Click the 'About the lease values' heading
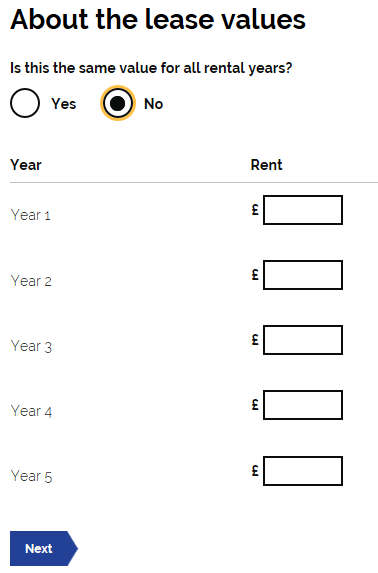378x573 pixels. (158, 19)
